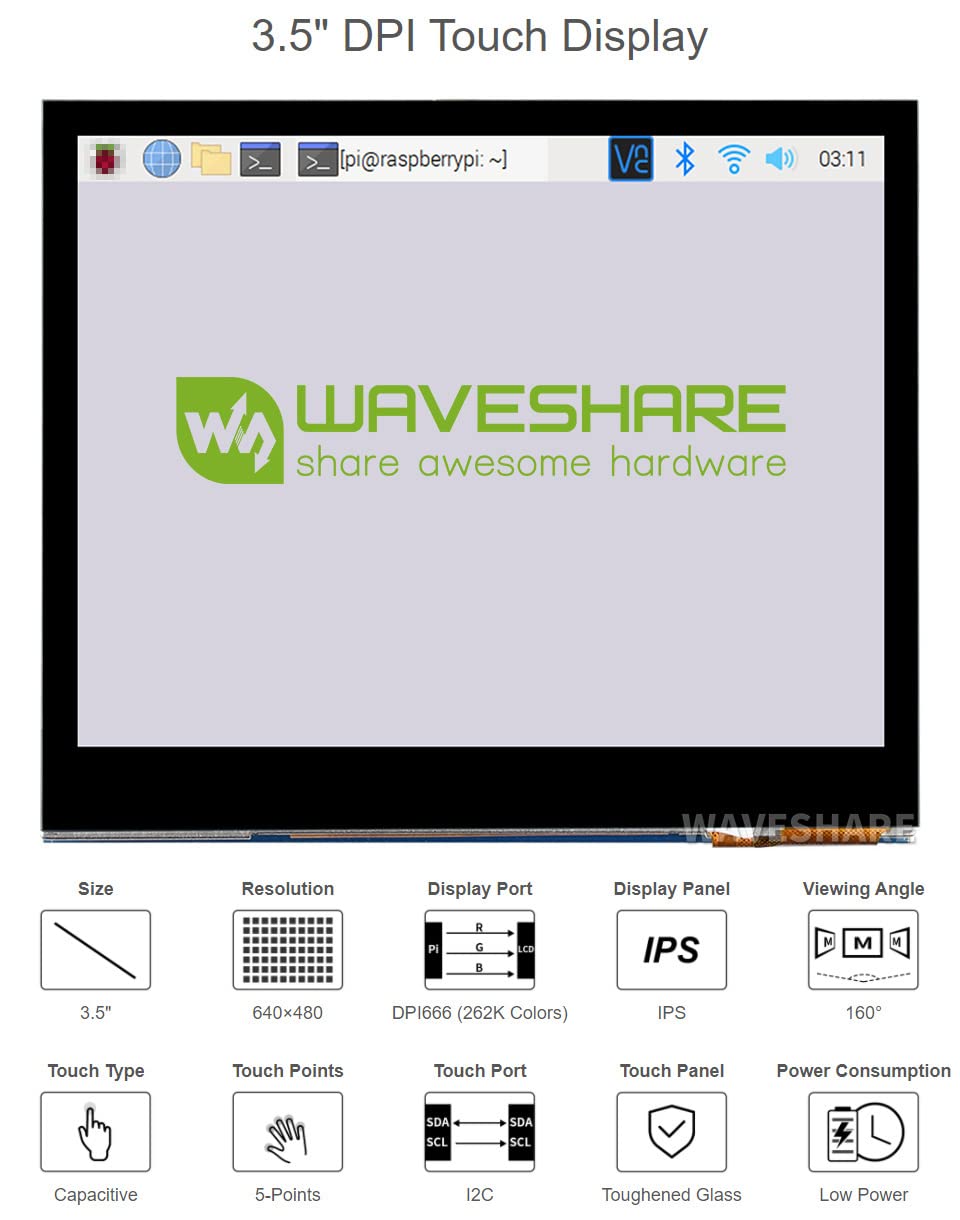Click the WAVESHARE wordmark on the desktop
The height and width of the screenshot is (1220, 960).
point(540,408)
